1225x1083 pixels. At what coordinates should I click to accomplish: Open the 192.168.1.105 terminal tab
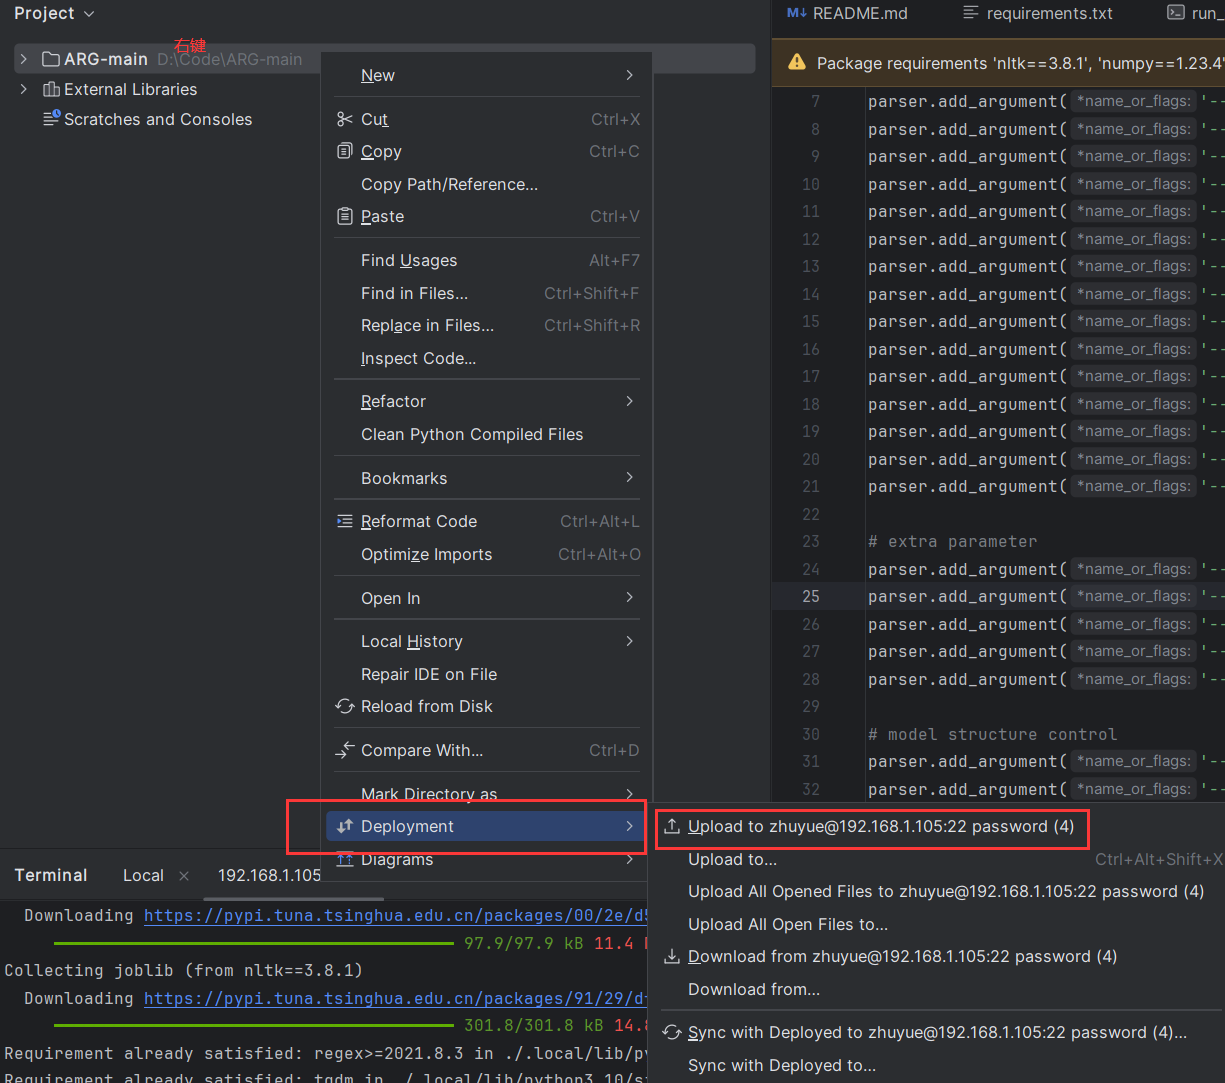coord(270,875)
